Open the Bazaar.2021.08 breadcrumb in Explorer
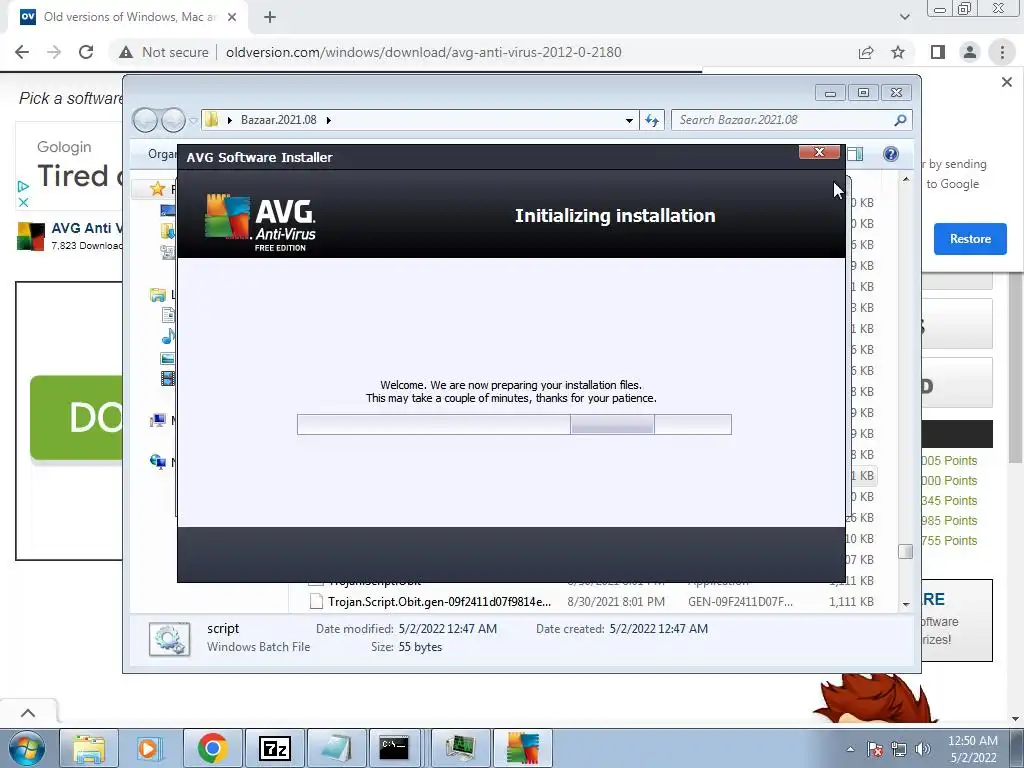Screen dimensions: 1024x768 click(278, 120)
